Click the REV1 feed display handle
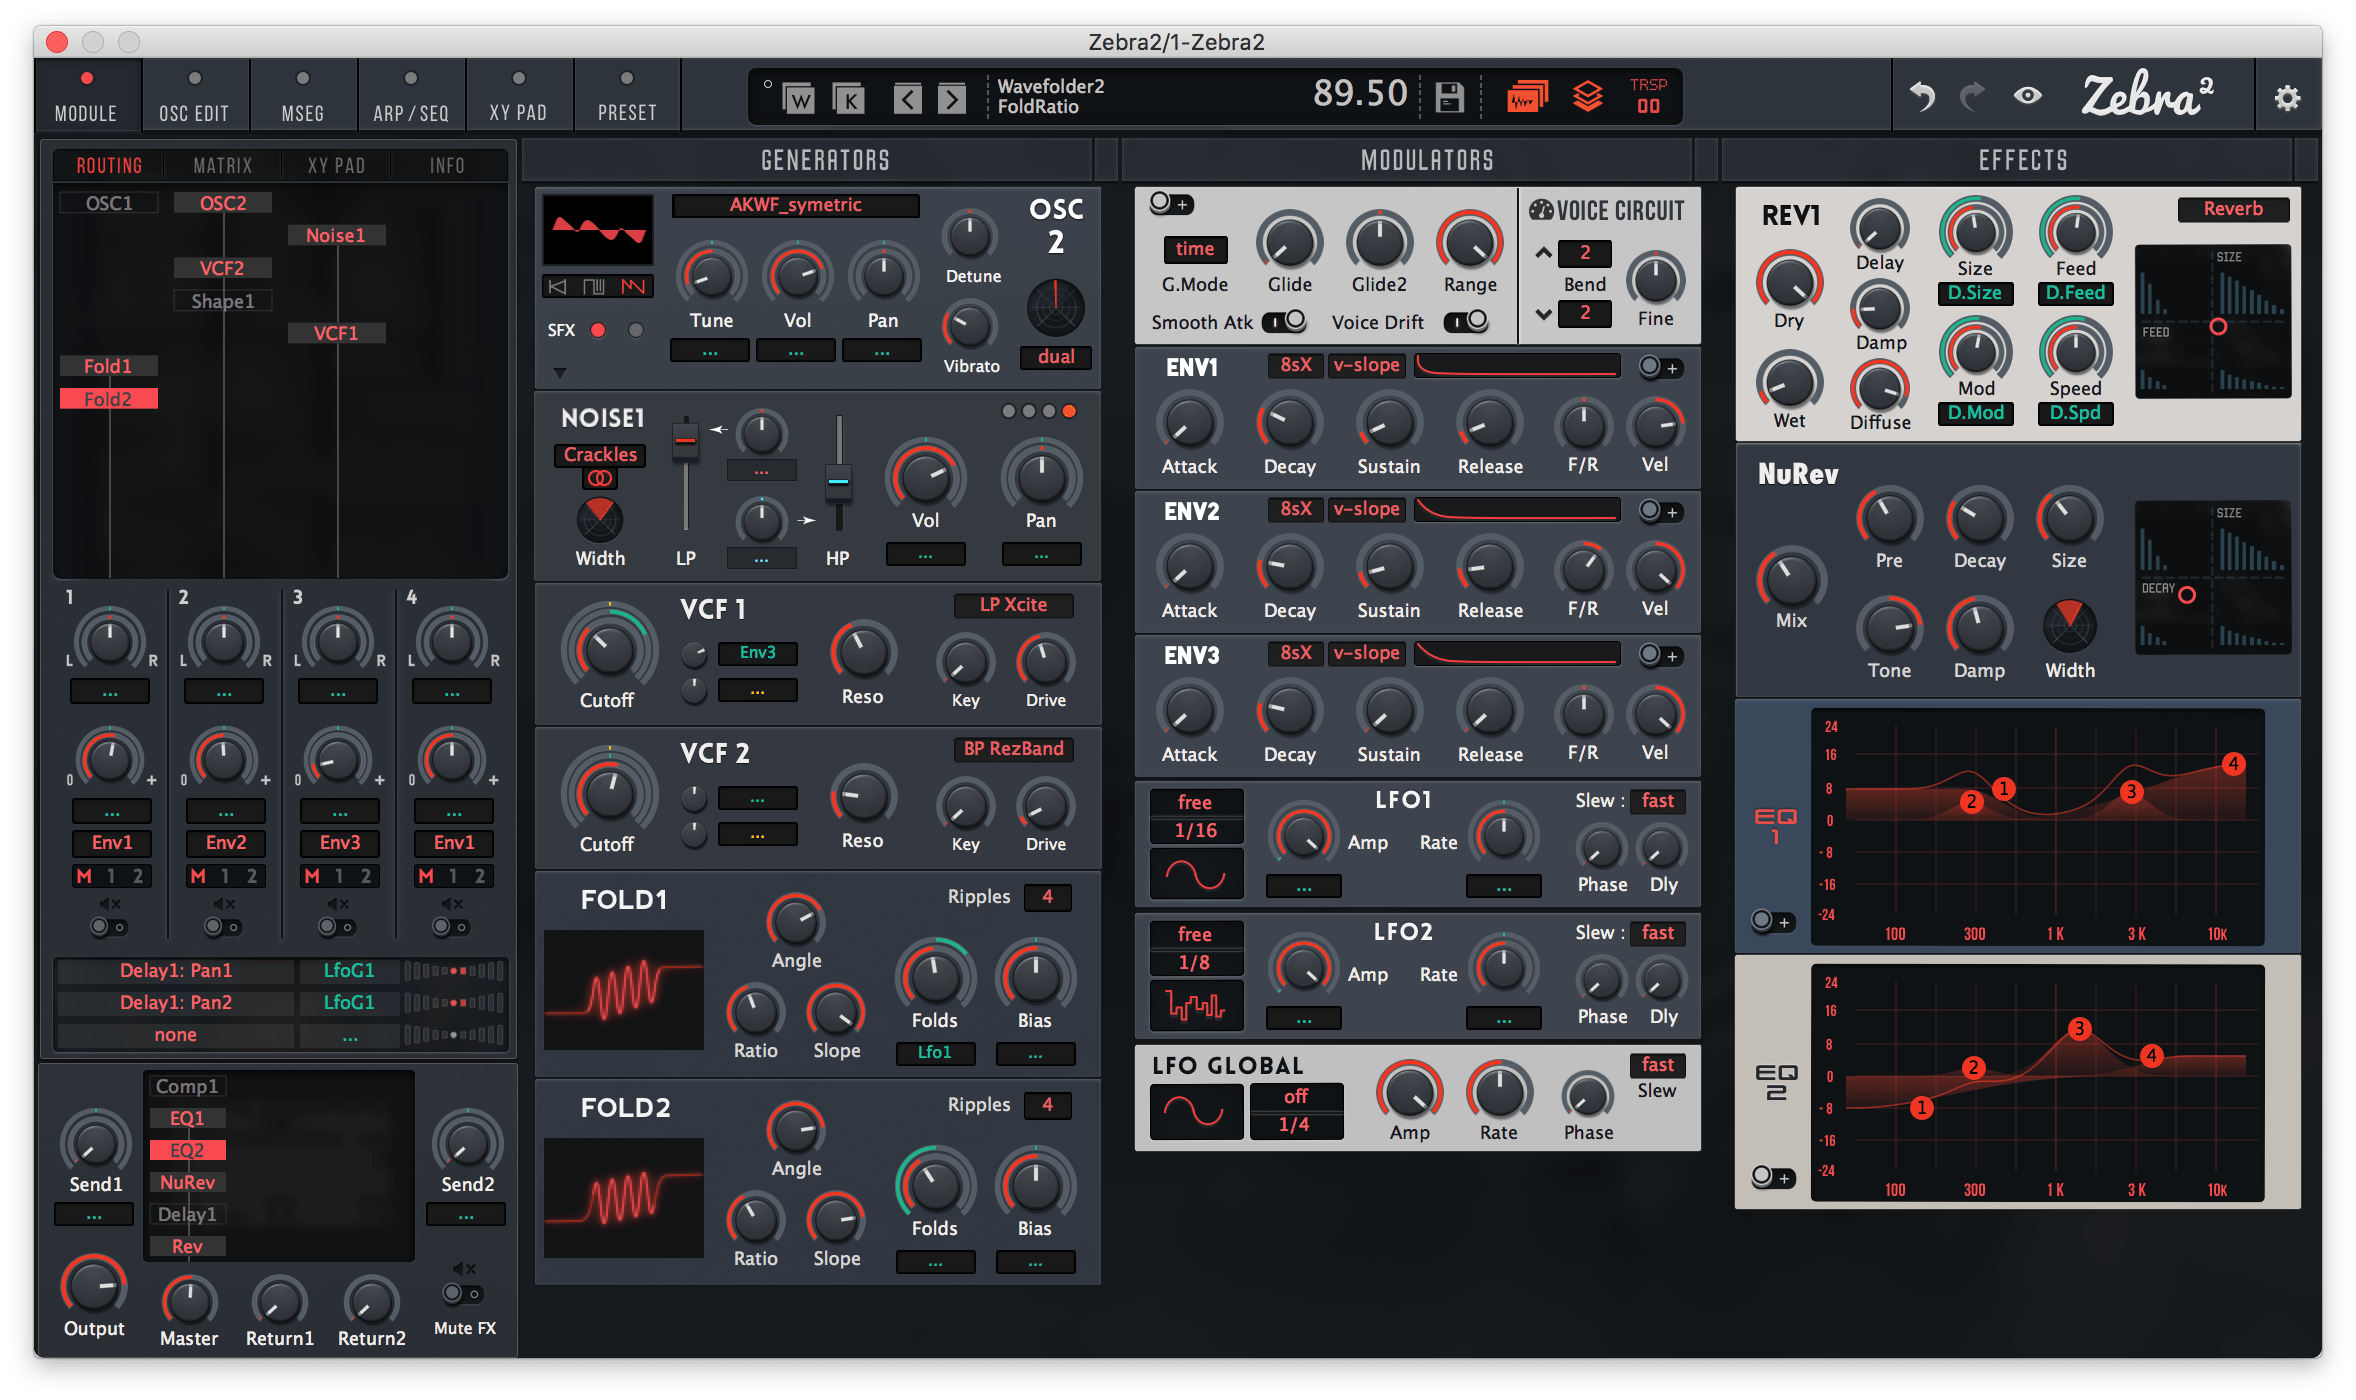The image size is (2356, 1400). click(2218, 327)
